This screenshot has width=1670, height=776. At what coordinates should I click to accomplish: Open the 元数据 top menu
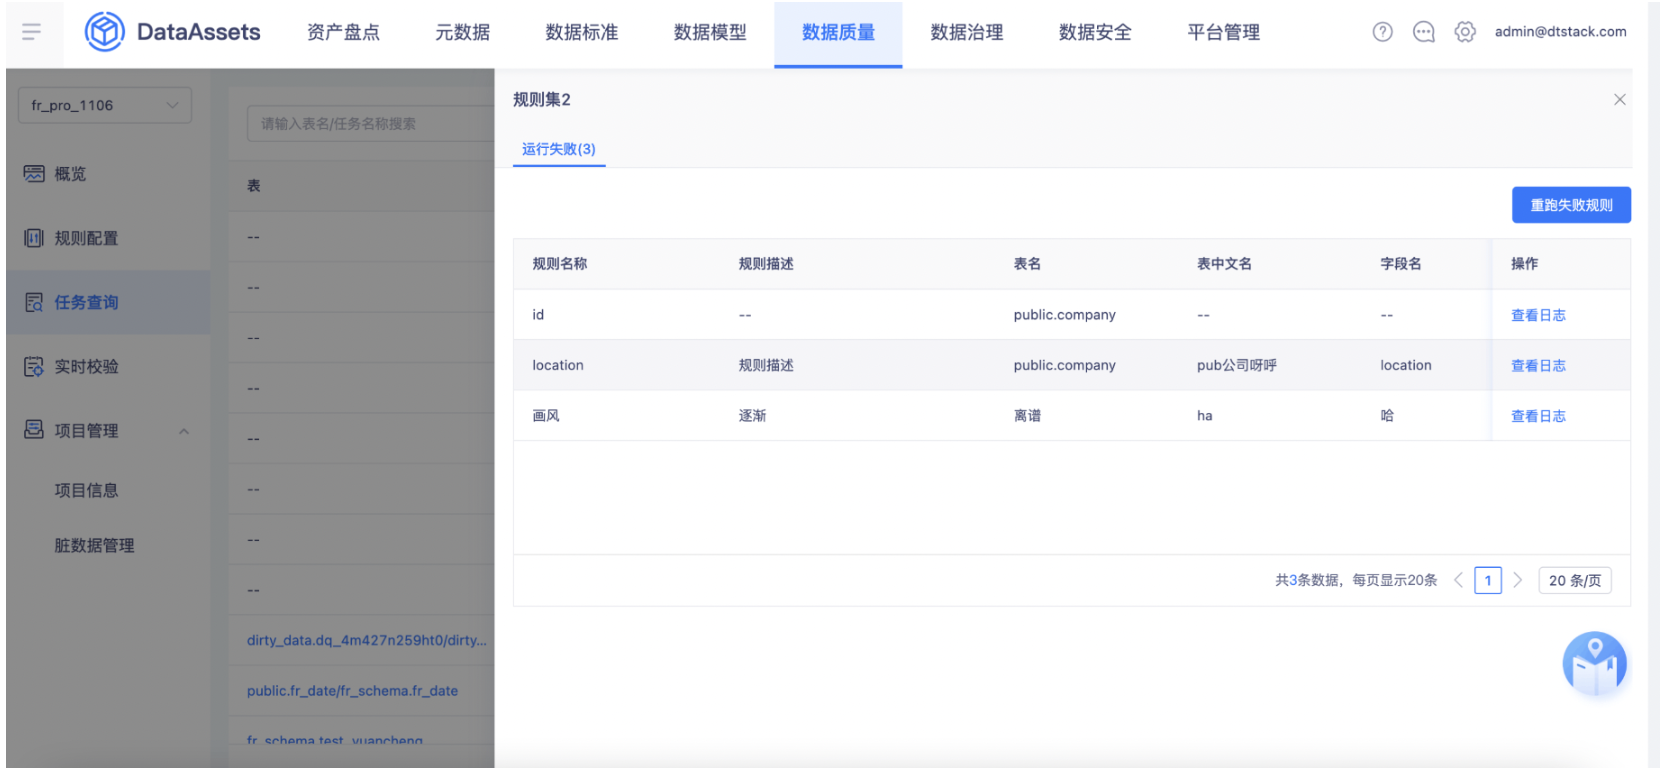point(462,32)
